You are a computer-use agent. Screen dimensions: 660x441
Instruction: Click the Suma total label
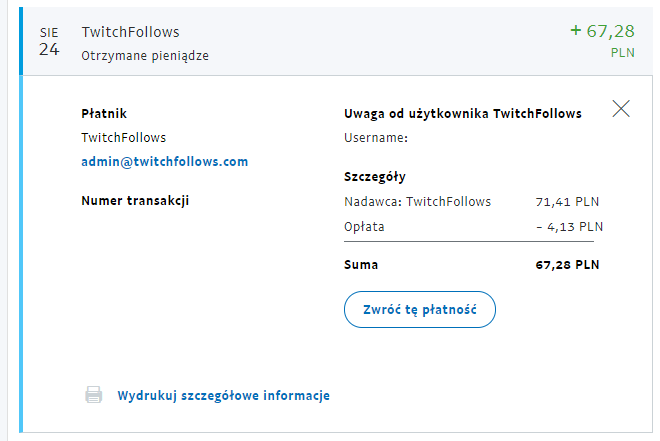point(361,265)
